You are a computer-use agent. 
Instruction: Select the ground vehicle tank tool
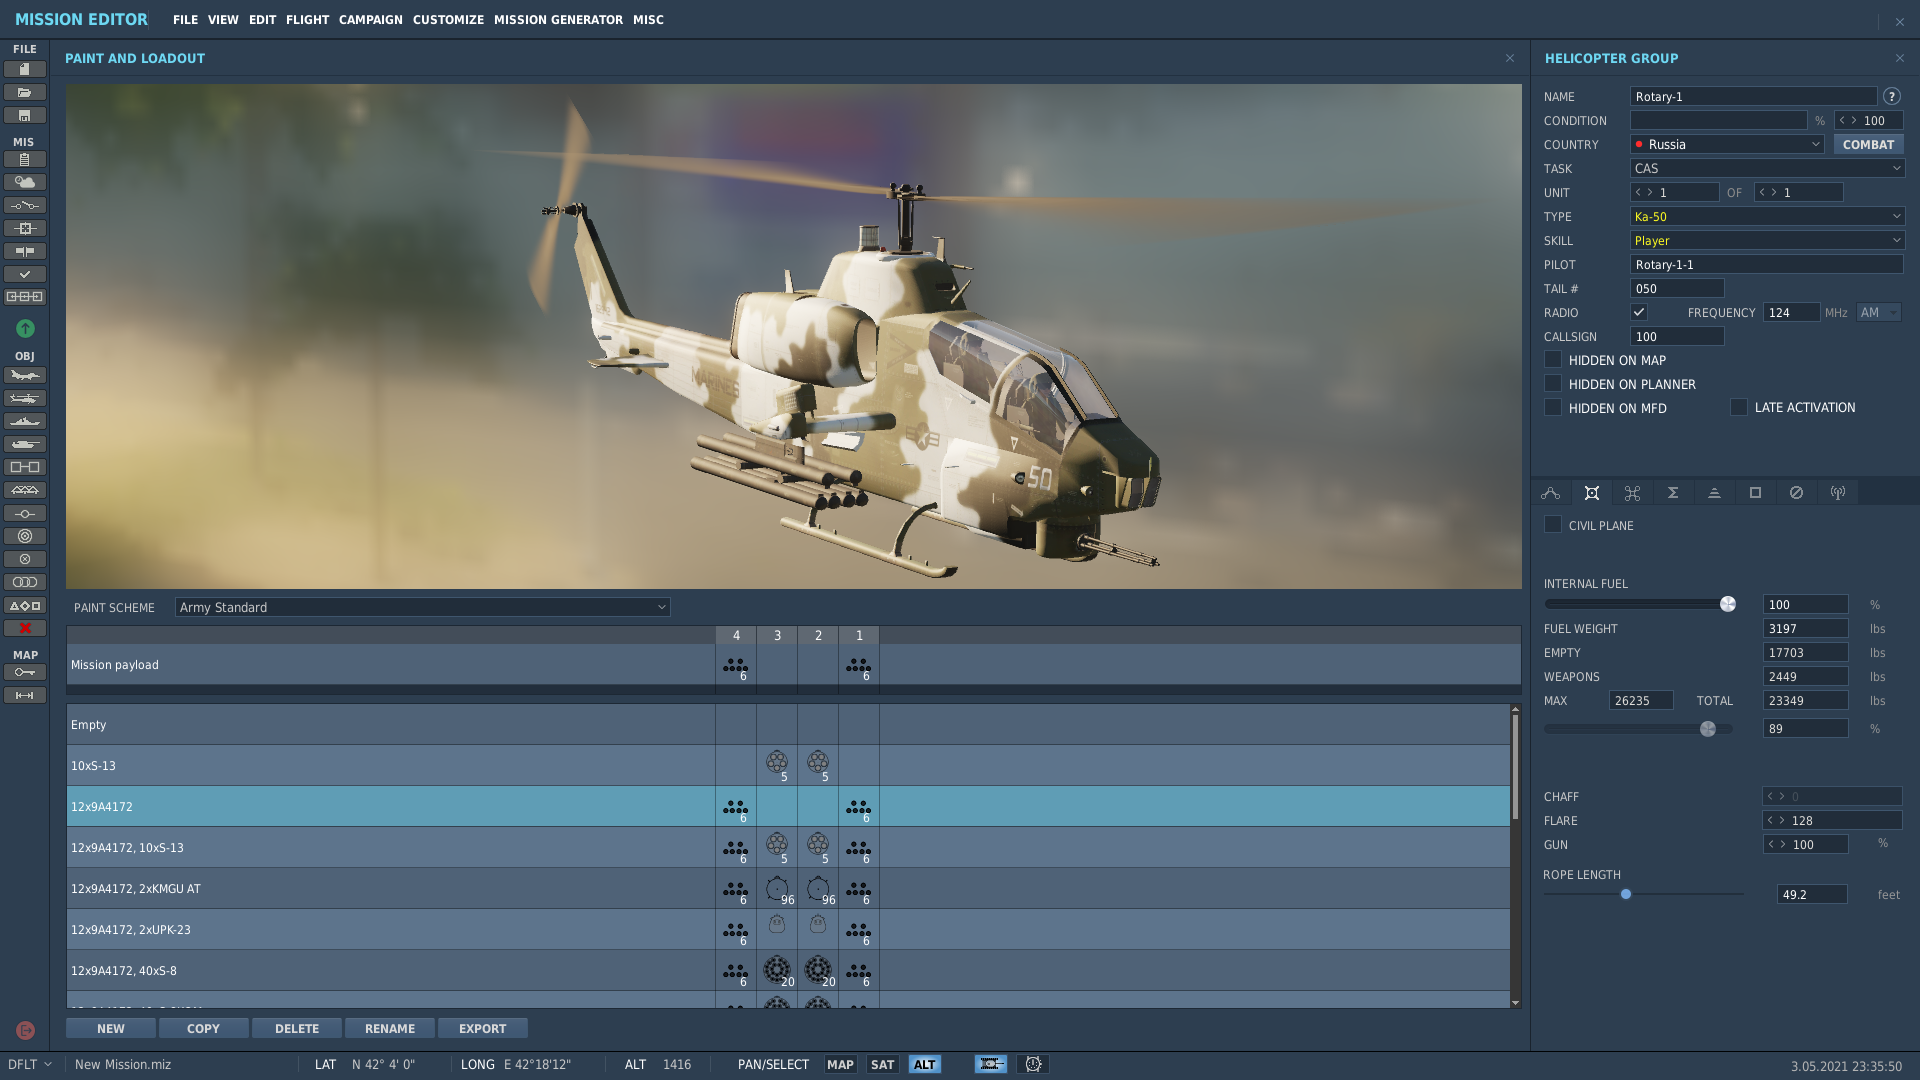25,444
